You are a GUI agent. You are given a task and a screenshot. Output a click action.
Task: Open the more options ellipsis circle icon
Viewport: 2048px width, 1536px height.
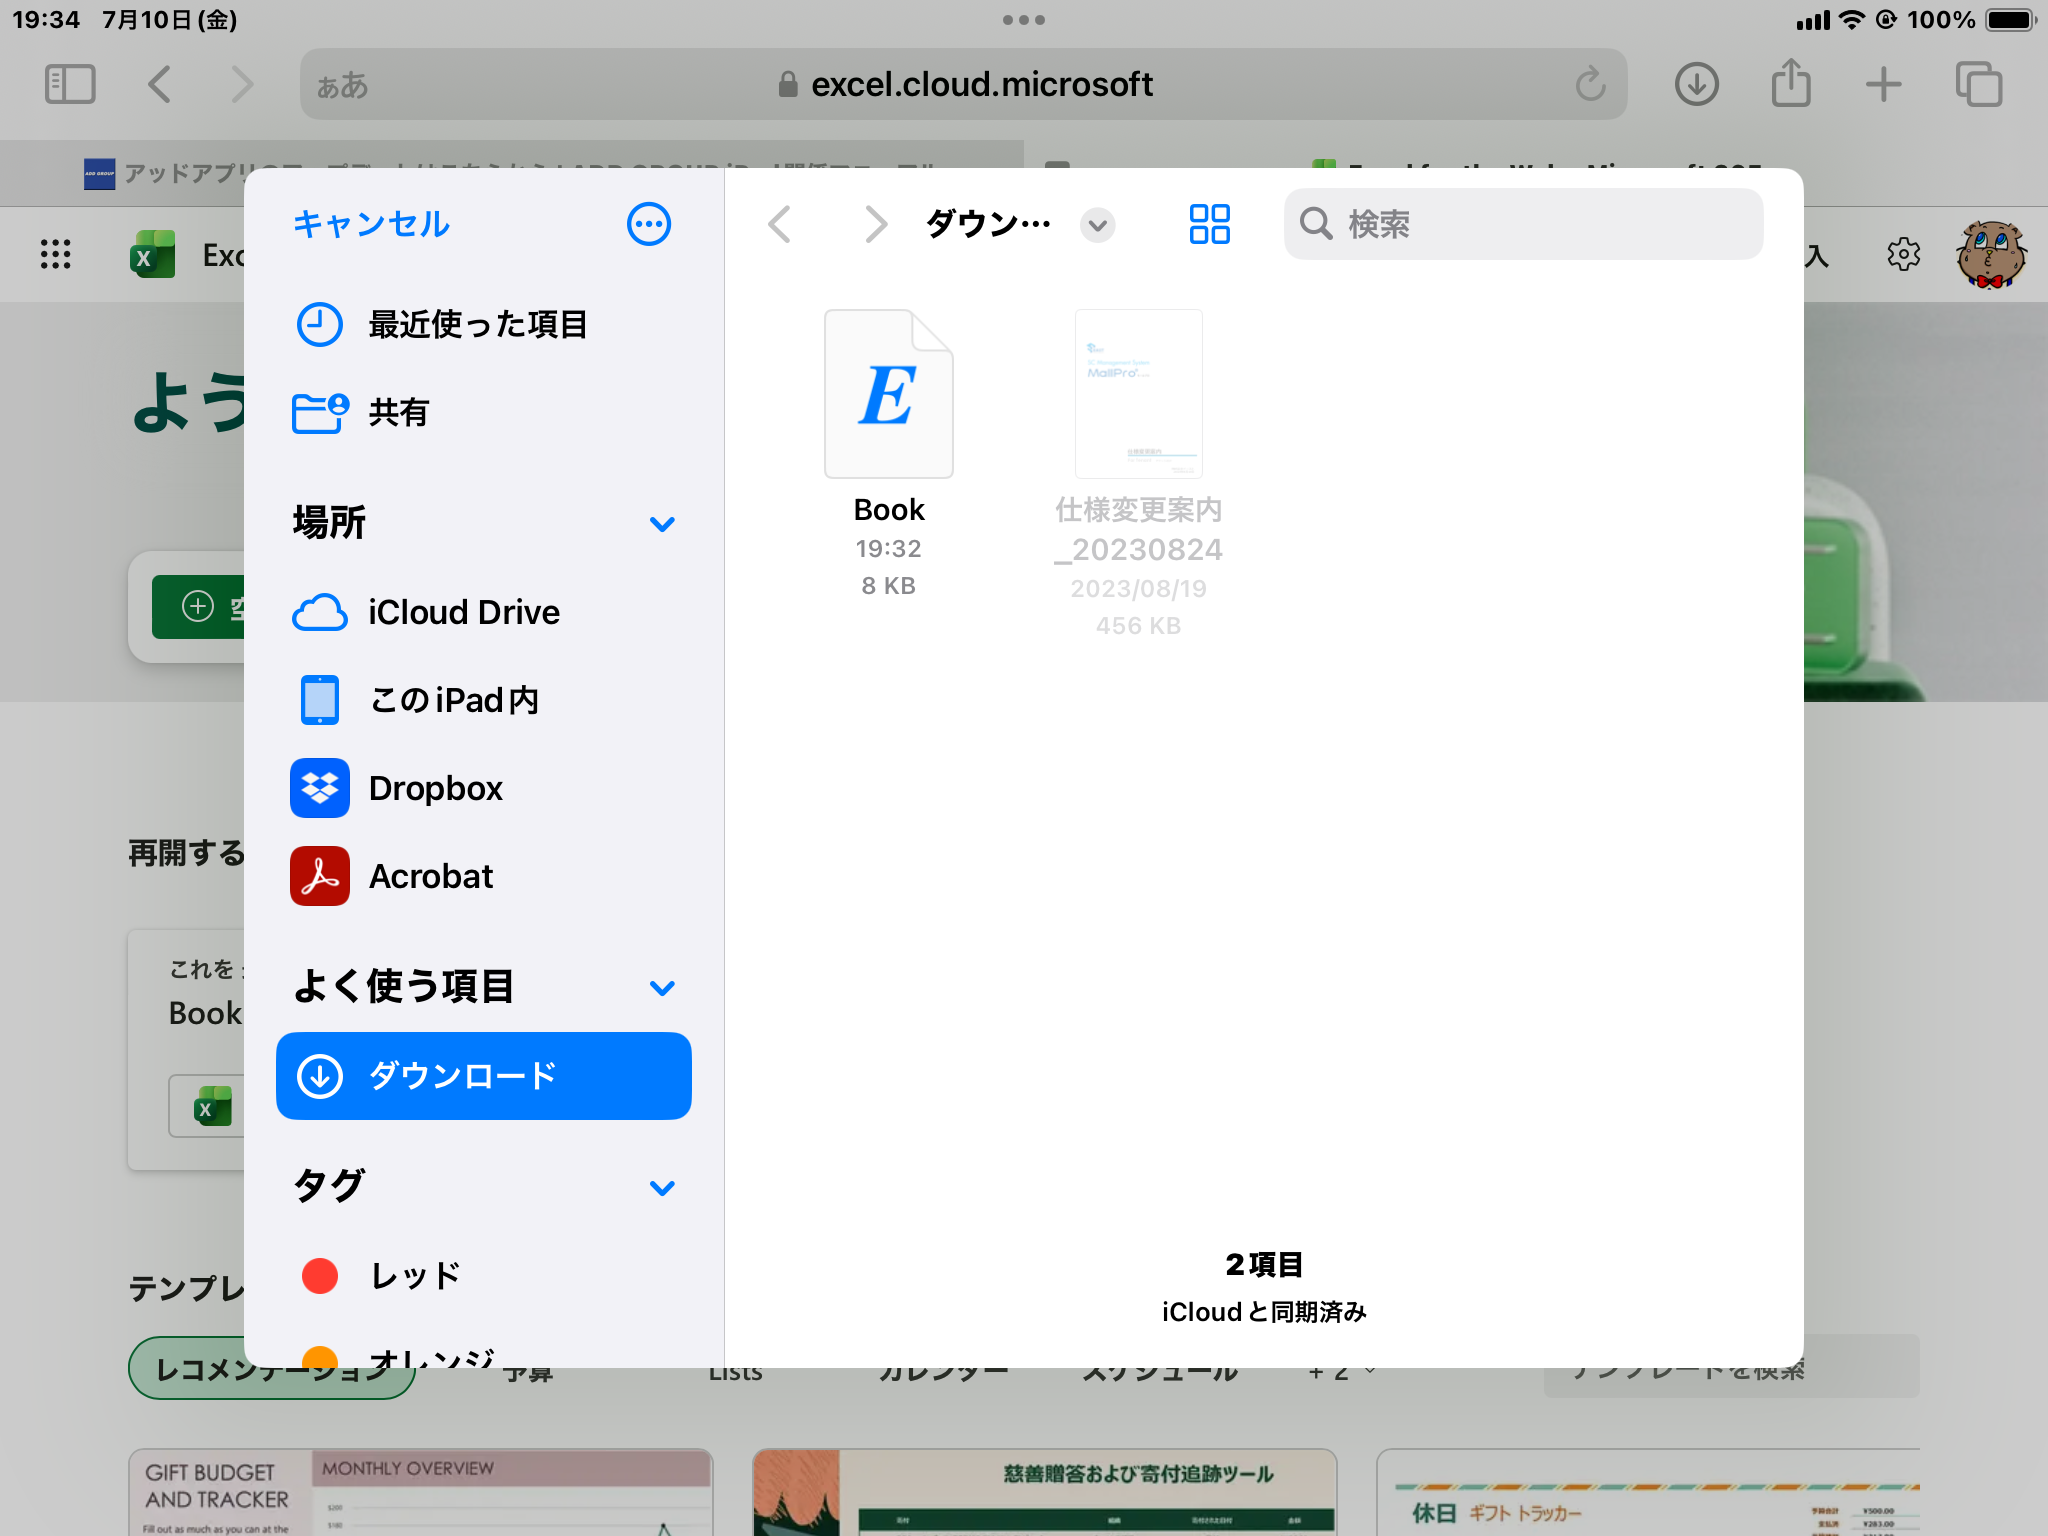point(649,224)
